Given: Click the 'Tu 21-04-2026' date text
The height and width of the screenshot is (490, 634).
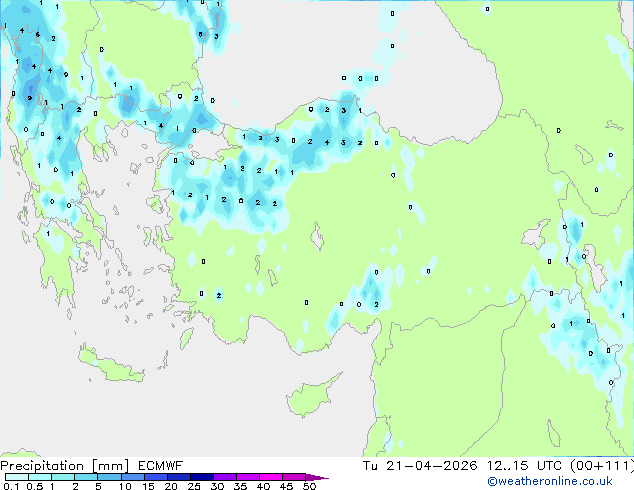Looking at the screenshot, I should [420, 466].
